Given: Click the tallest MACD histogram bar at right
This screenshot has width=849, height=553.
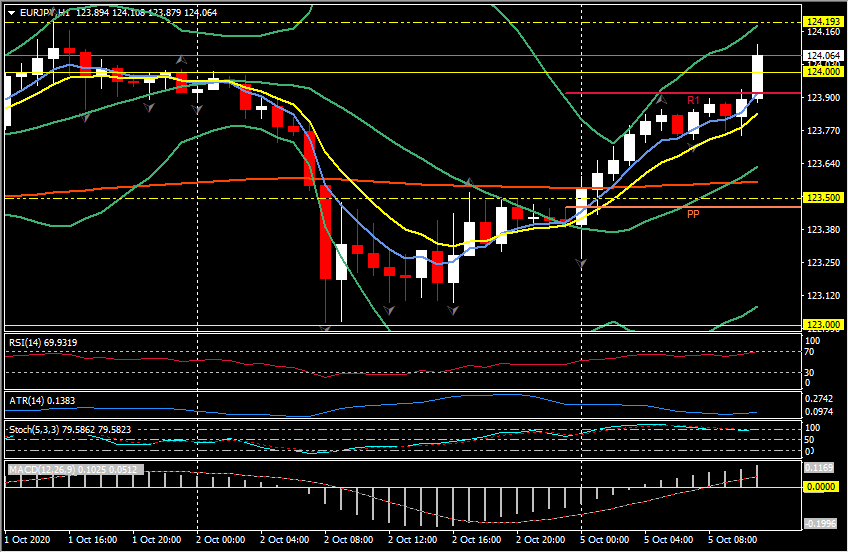Looking at the screenshot, I should pyautogui.click(x=758, y=476).
